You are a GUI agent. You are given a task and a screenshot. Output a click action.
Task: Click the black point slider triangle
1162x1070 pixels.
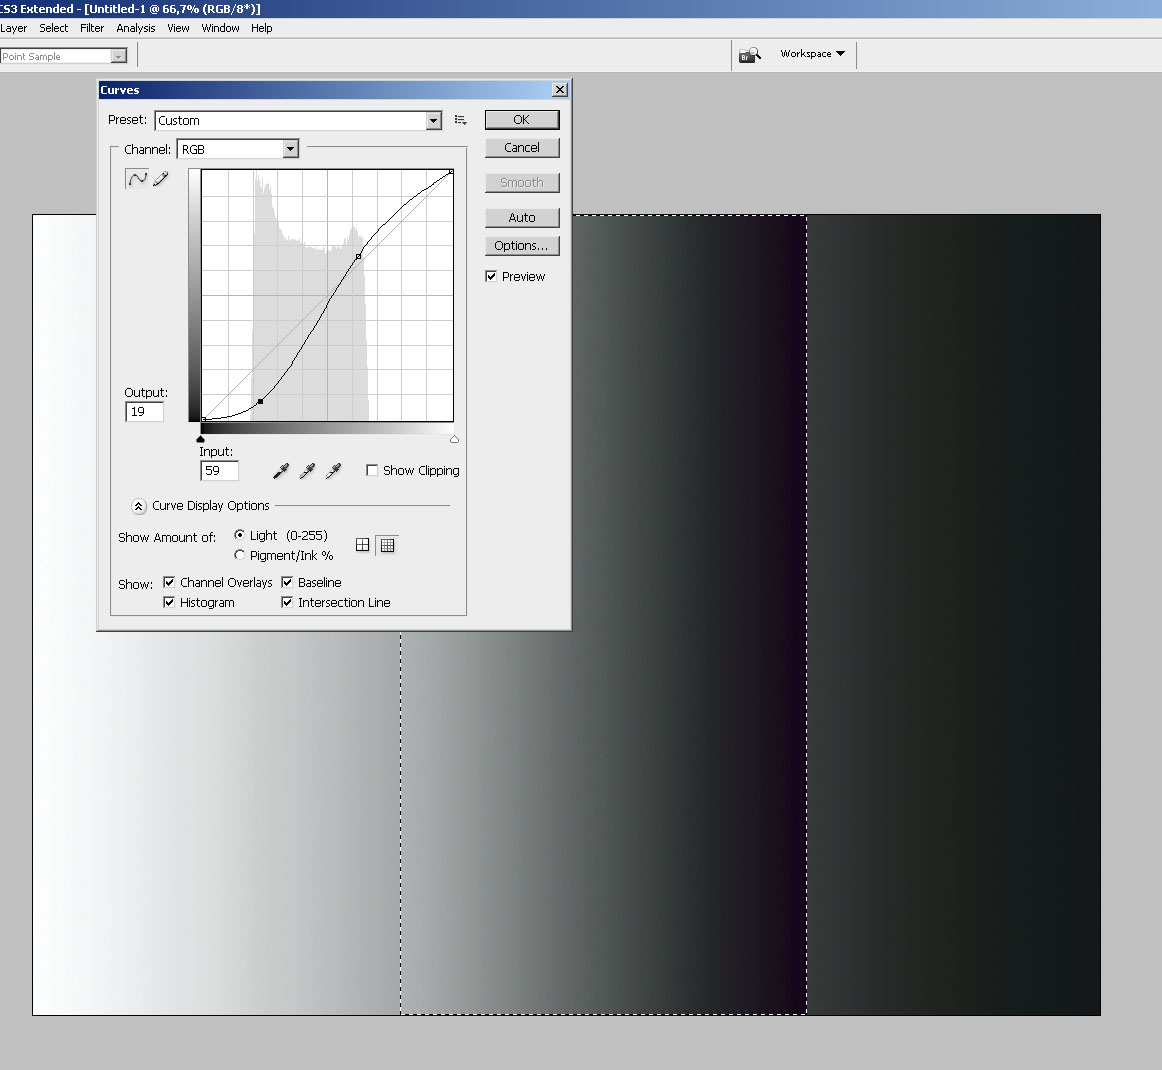pos(200,439)
